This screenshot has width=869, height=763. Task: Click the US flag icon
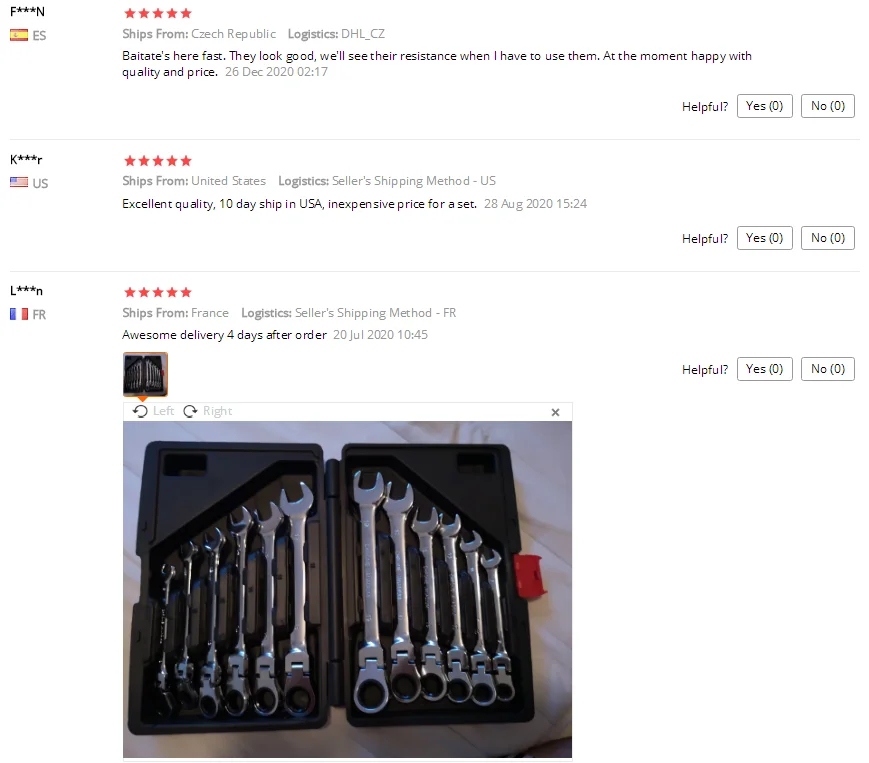tap(19, 182)
